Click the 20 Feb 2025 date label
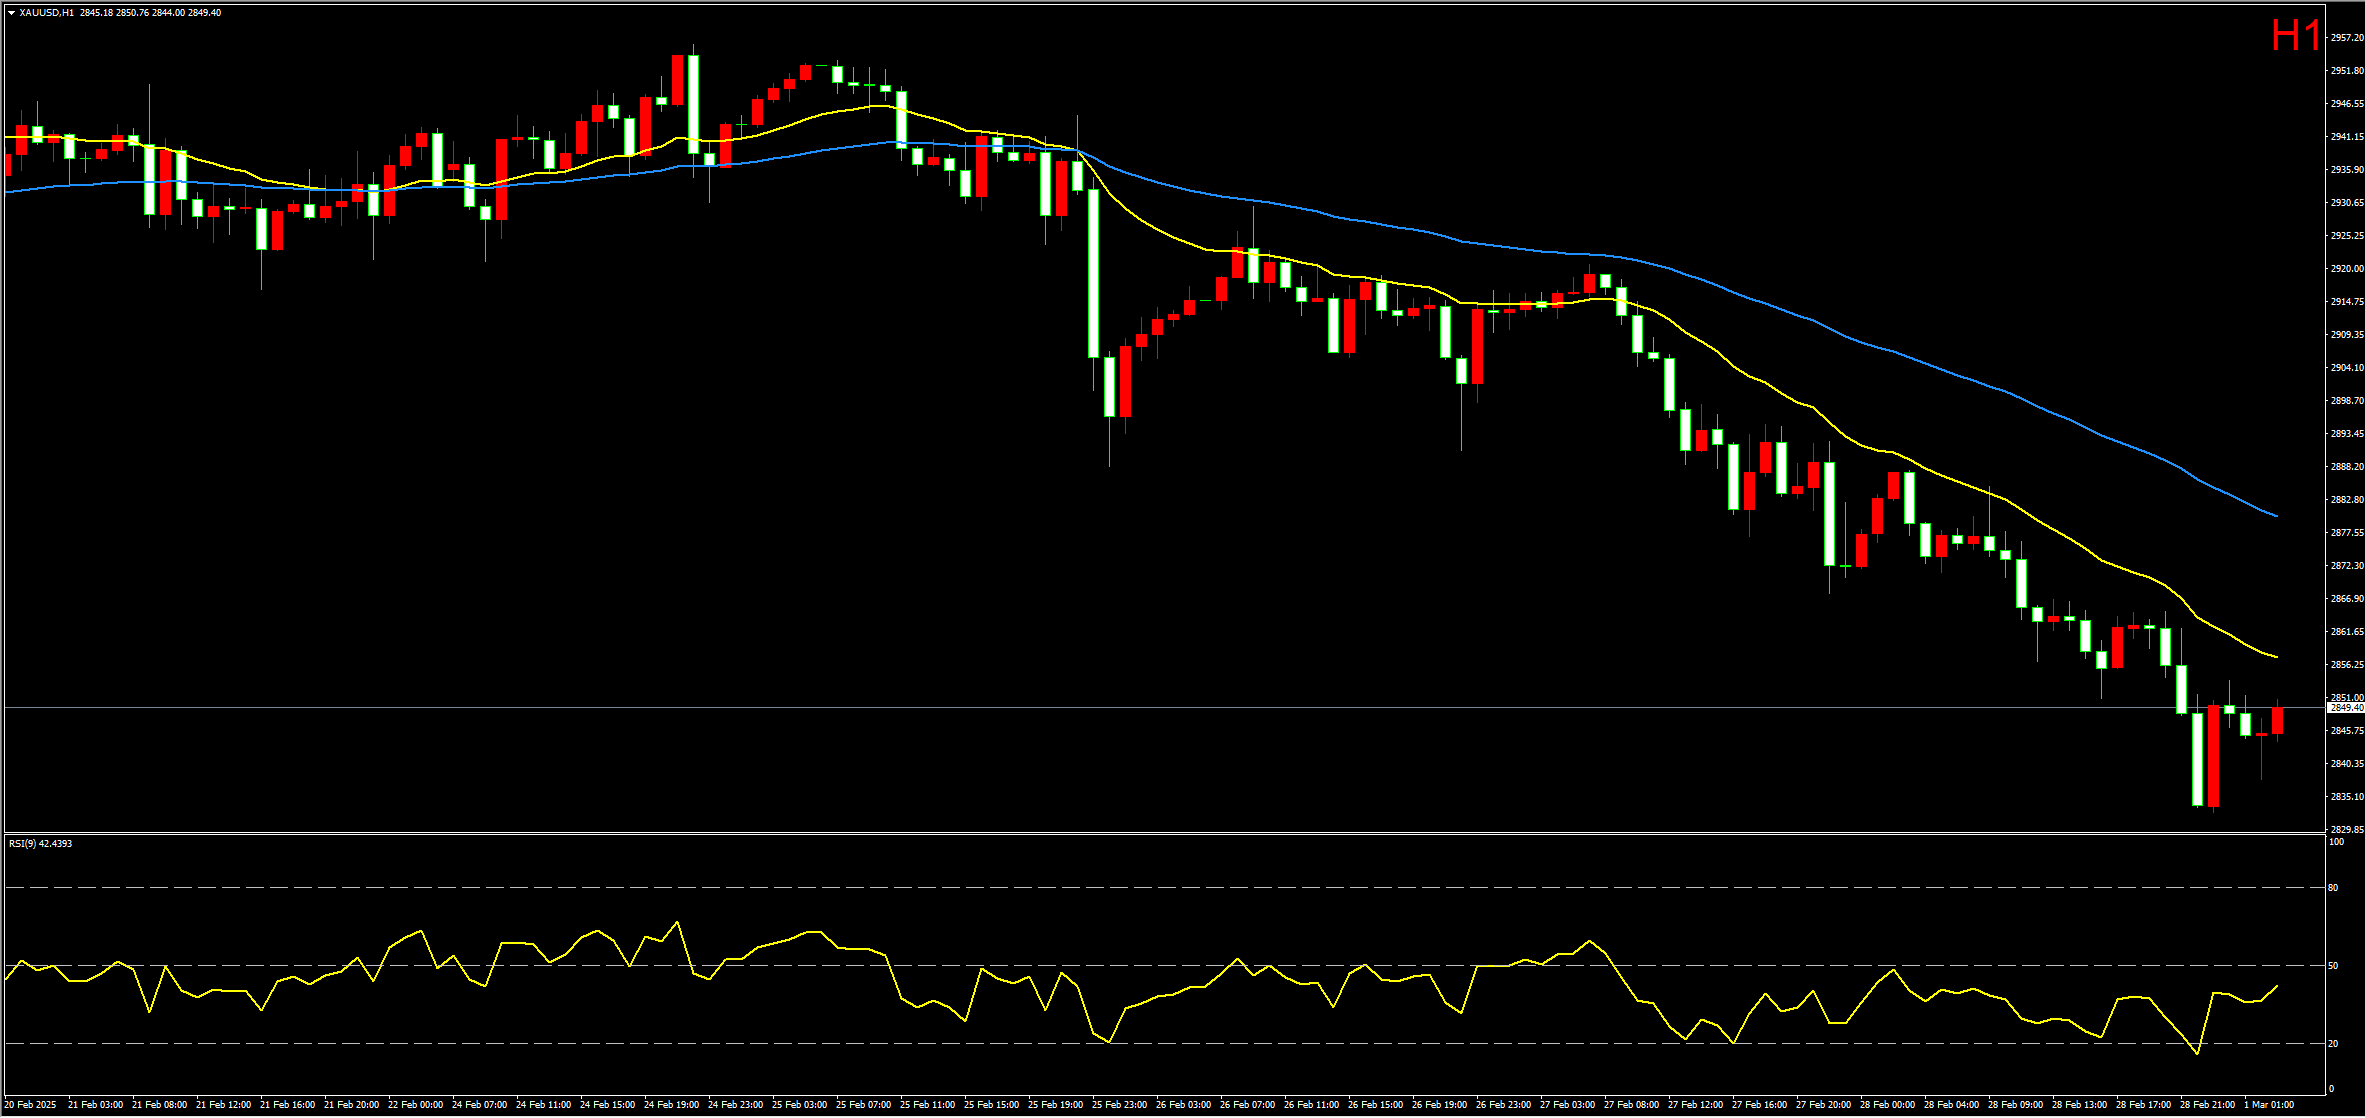 31,1105
